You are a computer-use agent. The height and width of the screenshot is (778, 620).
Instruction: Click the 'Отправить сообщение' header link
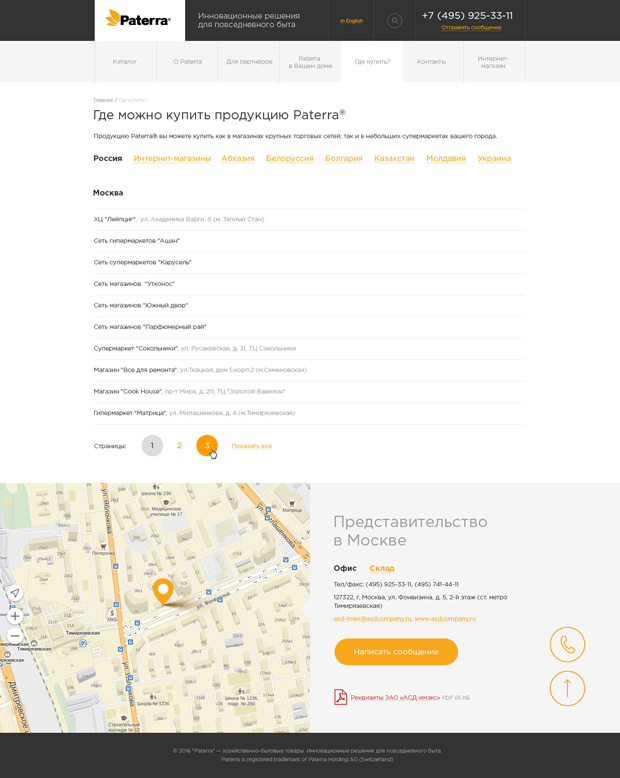coord(471,28)
